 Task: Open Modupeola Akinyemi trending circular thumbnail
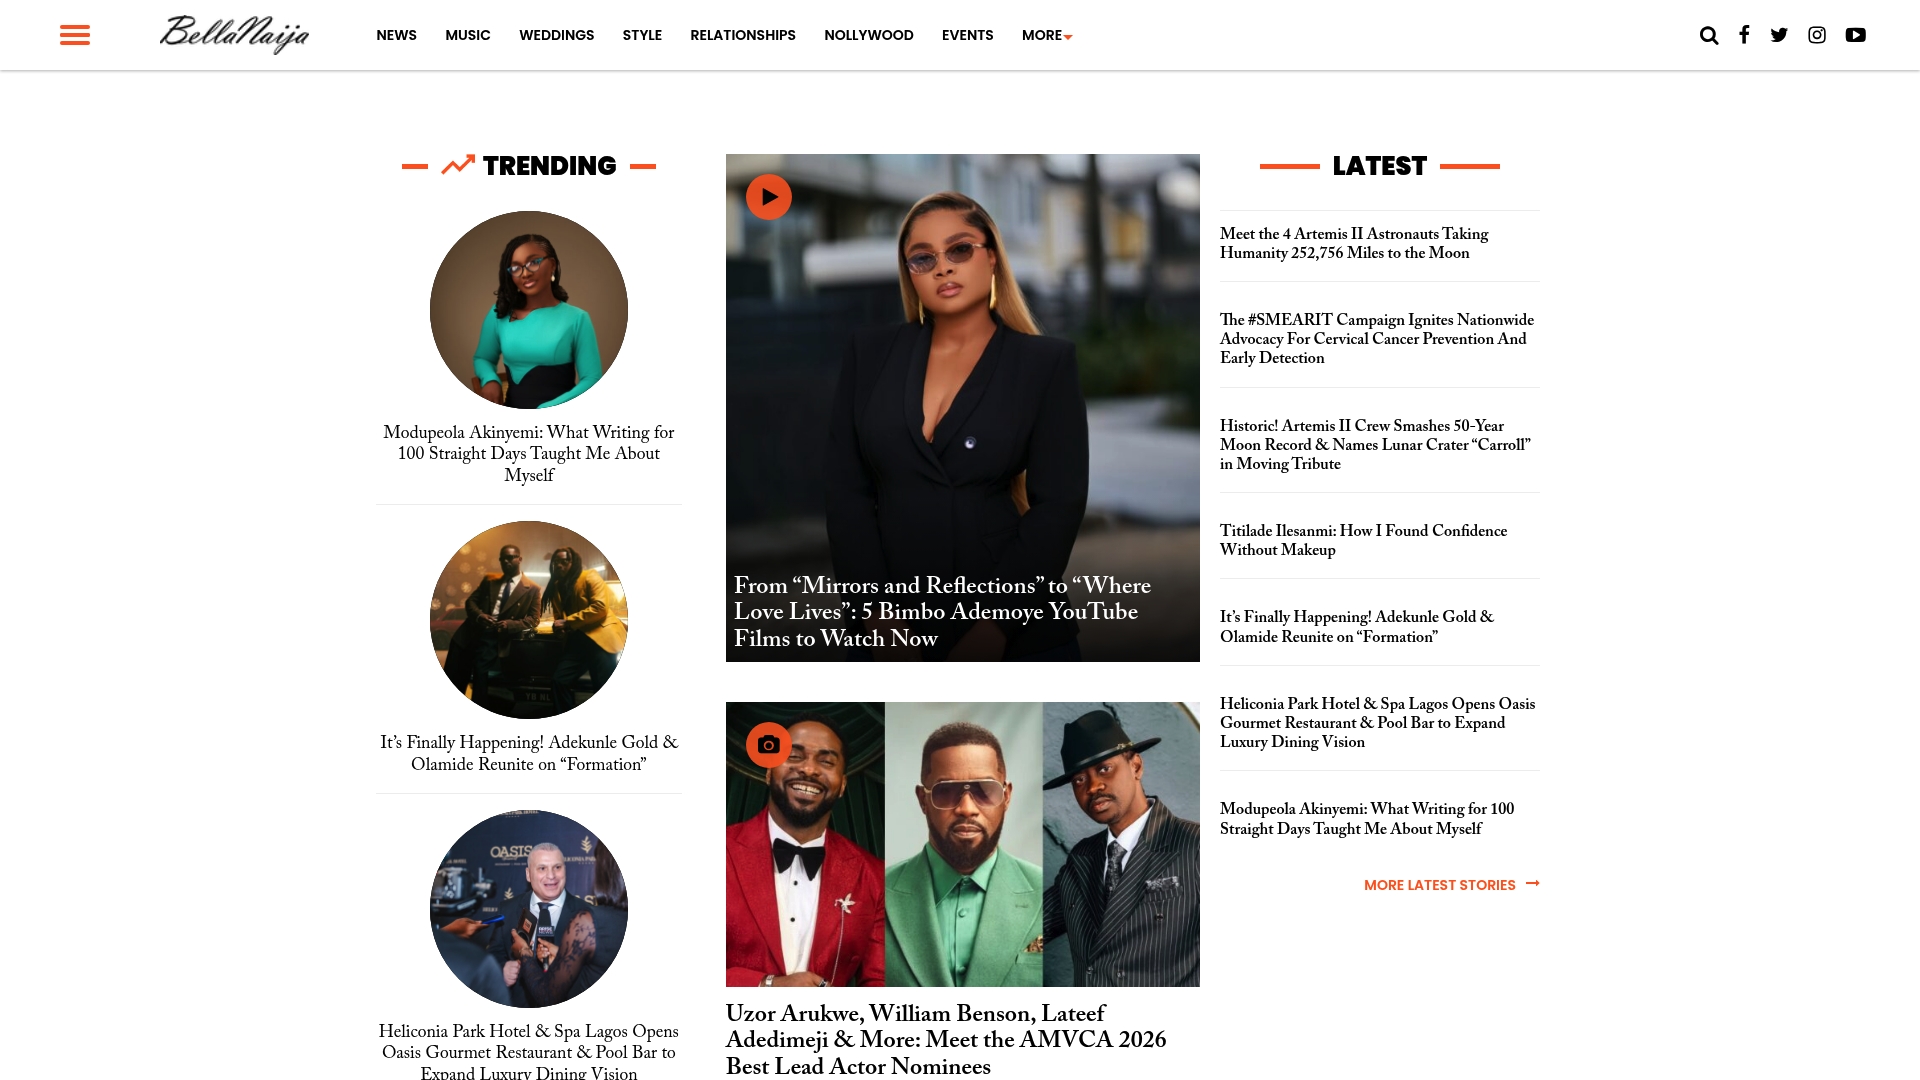click(529, 310)
